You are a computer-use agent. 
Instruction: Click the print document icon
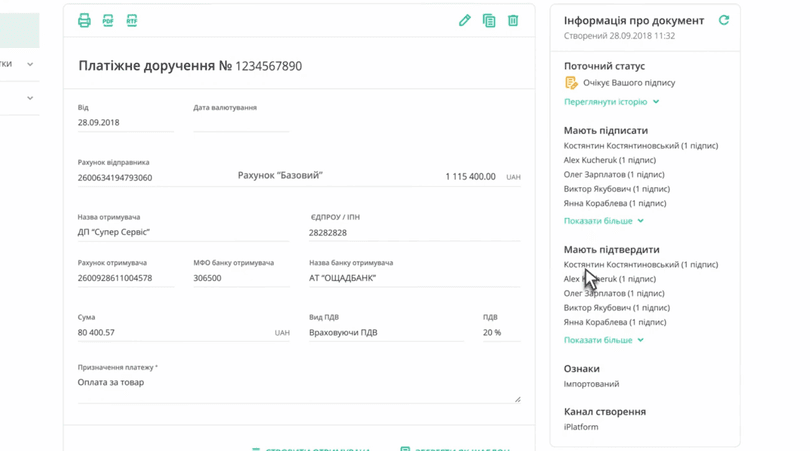84,21
